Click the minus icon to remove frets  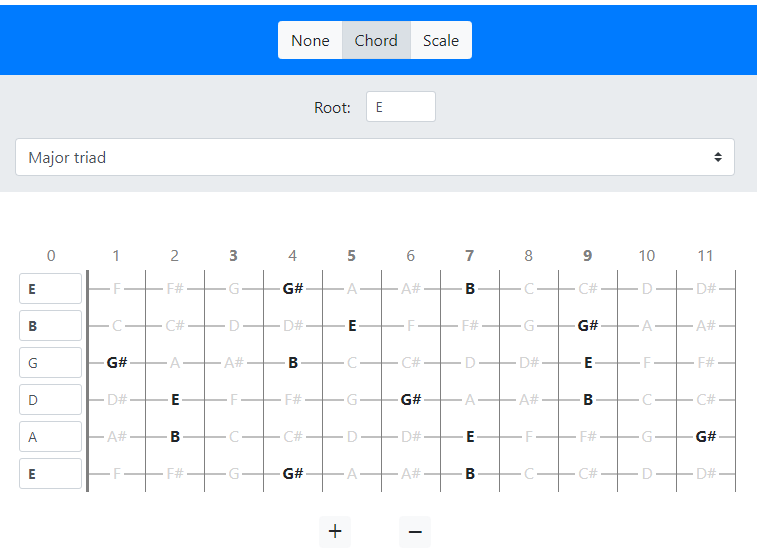point(415,532)
